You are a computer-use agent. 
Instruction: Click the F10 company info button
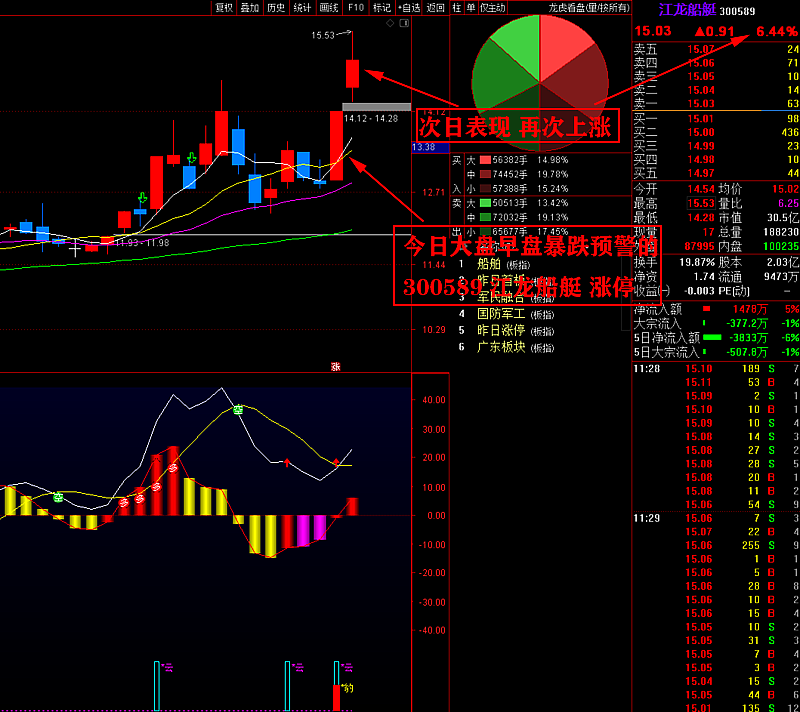click(x=354, y=7)
